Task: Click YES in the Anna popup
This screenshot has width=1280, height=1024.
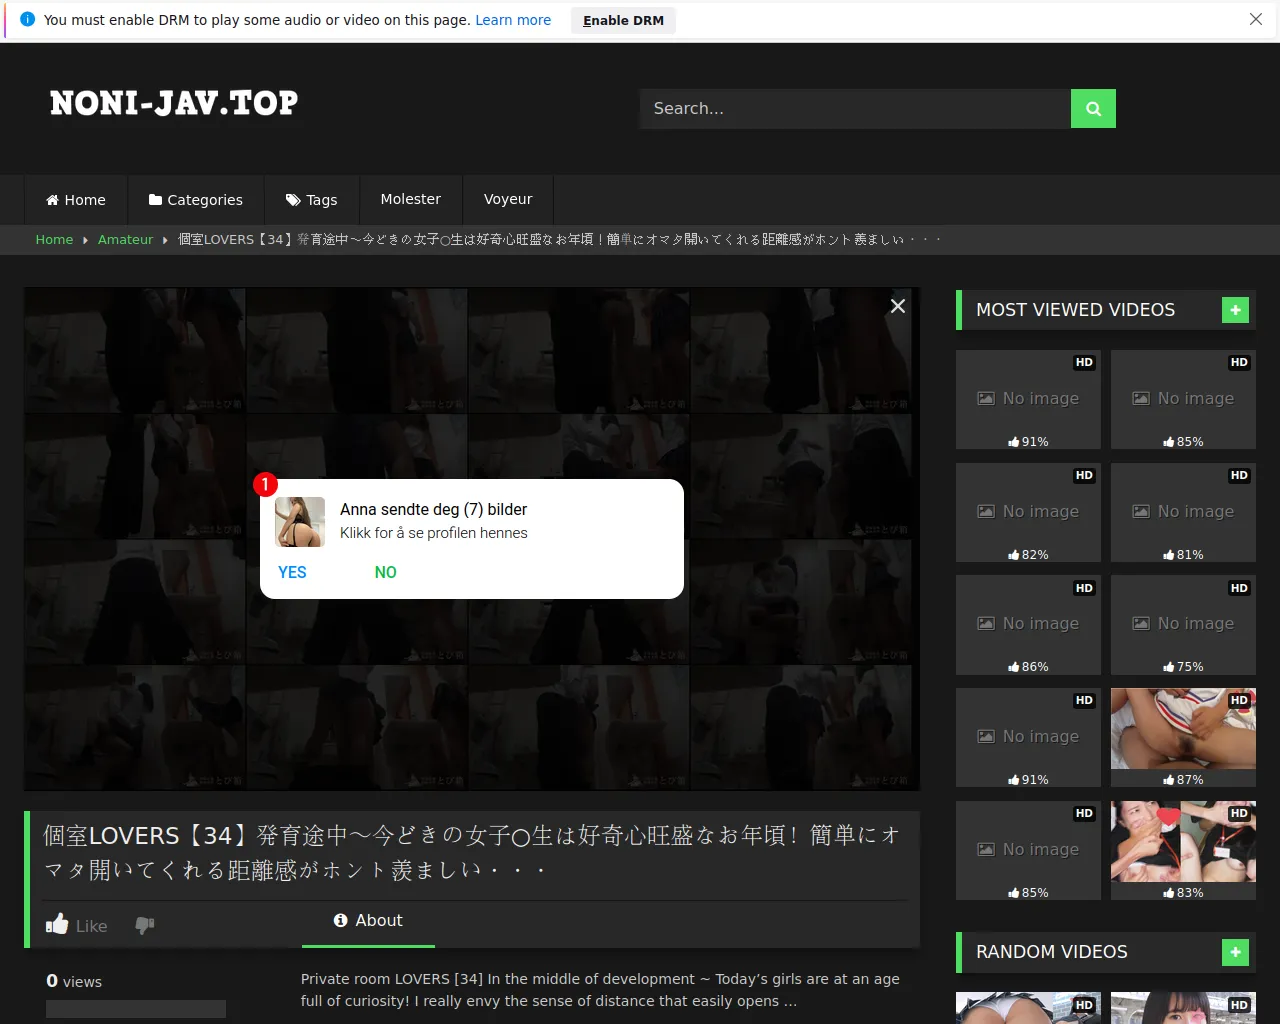Action: (x=292, y=572)
